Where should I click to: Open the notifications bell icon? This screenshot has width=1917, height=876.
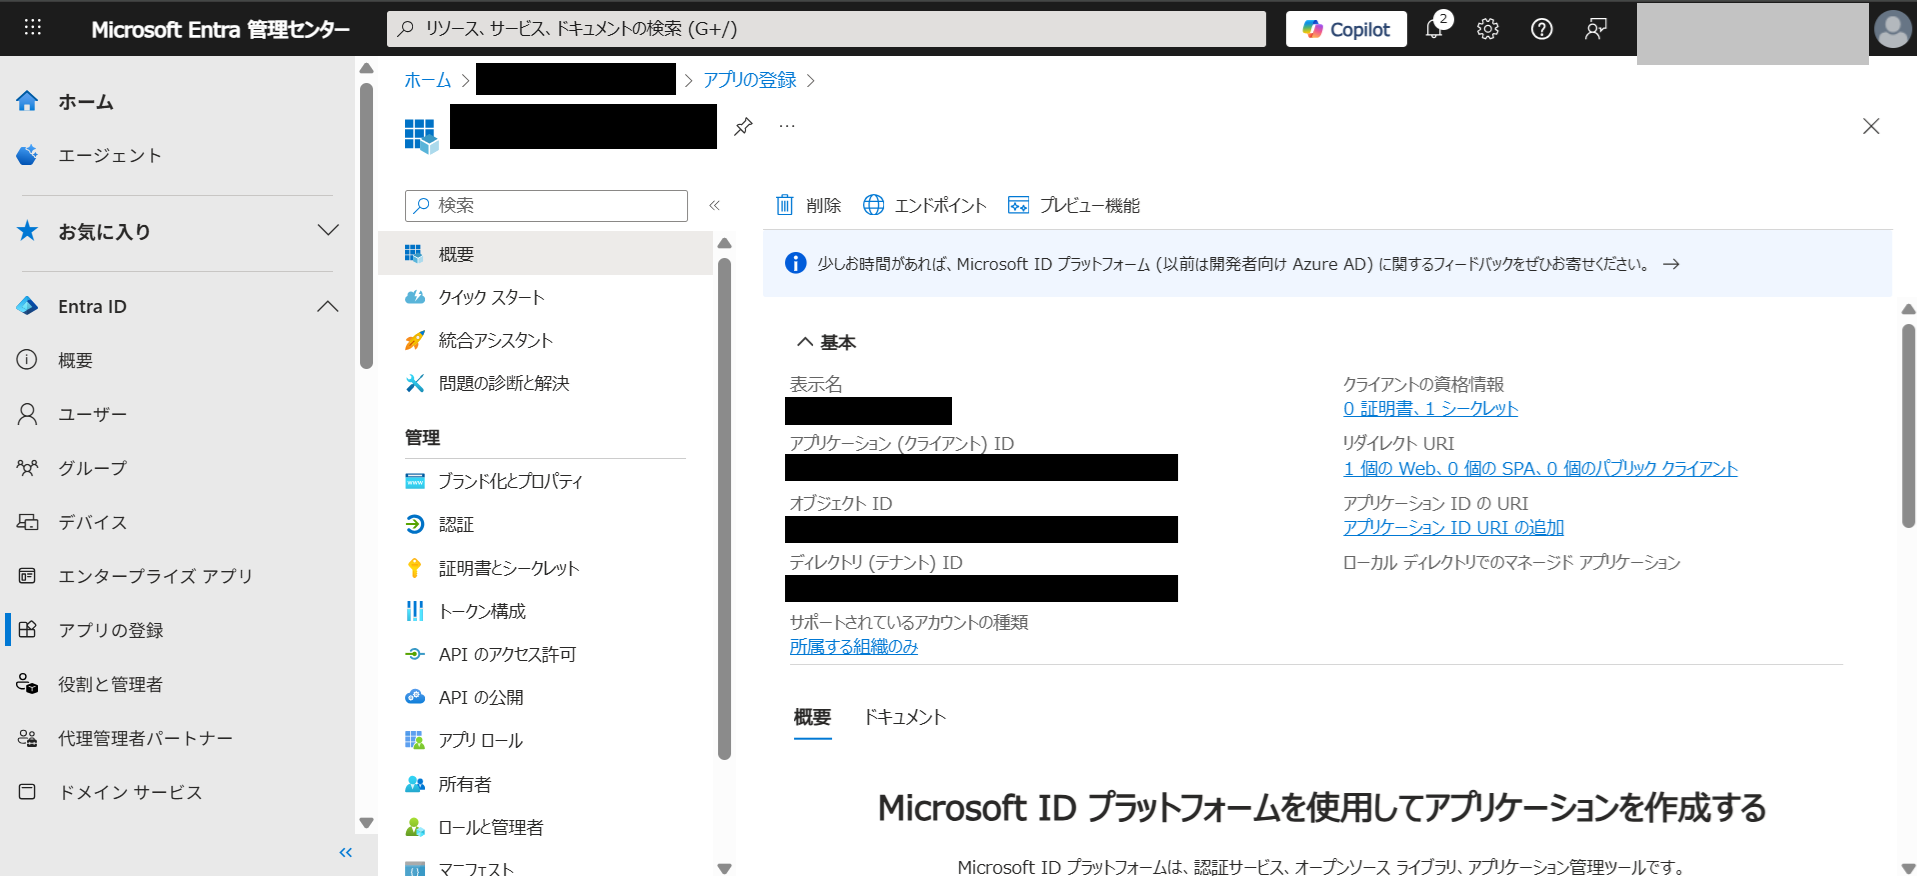[1435, 28]
